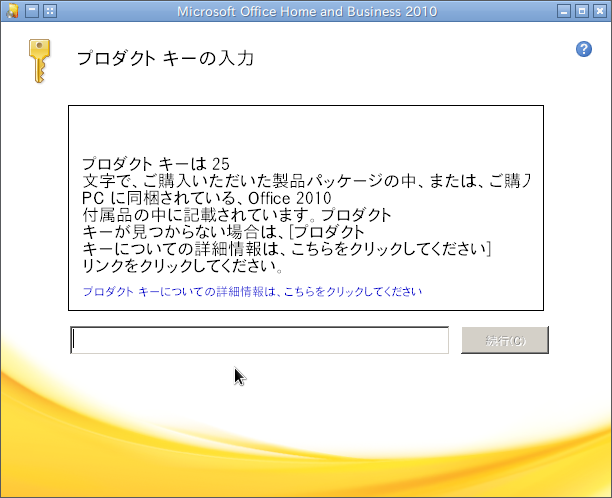Click the 続行(C) continue button
This screenshot has width=612, height=498.
tap(505, 340)
